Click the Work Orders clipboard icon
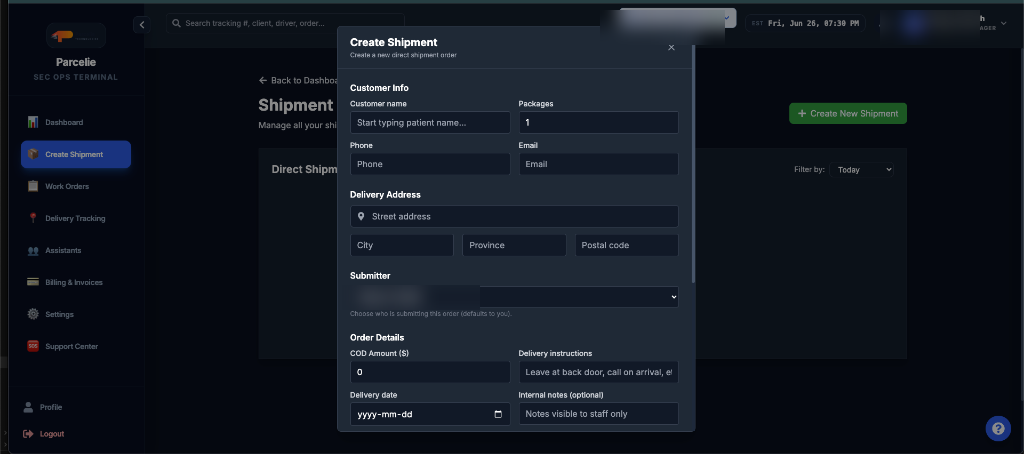 (x=33, y=186)
